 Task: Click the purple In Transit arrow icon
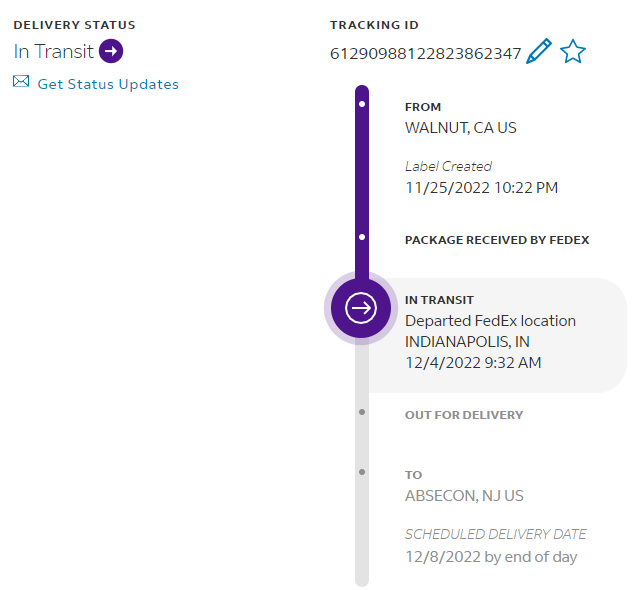pos(111,51)
